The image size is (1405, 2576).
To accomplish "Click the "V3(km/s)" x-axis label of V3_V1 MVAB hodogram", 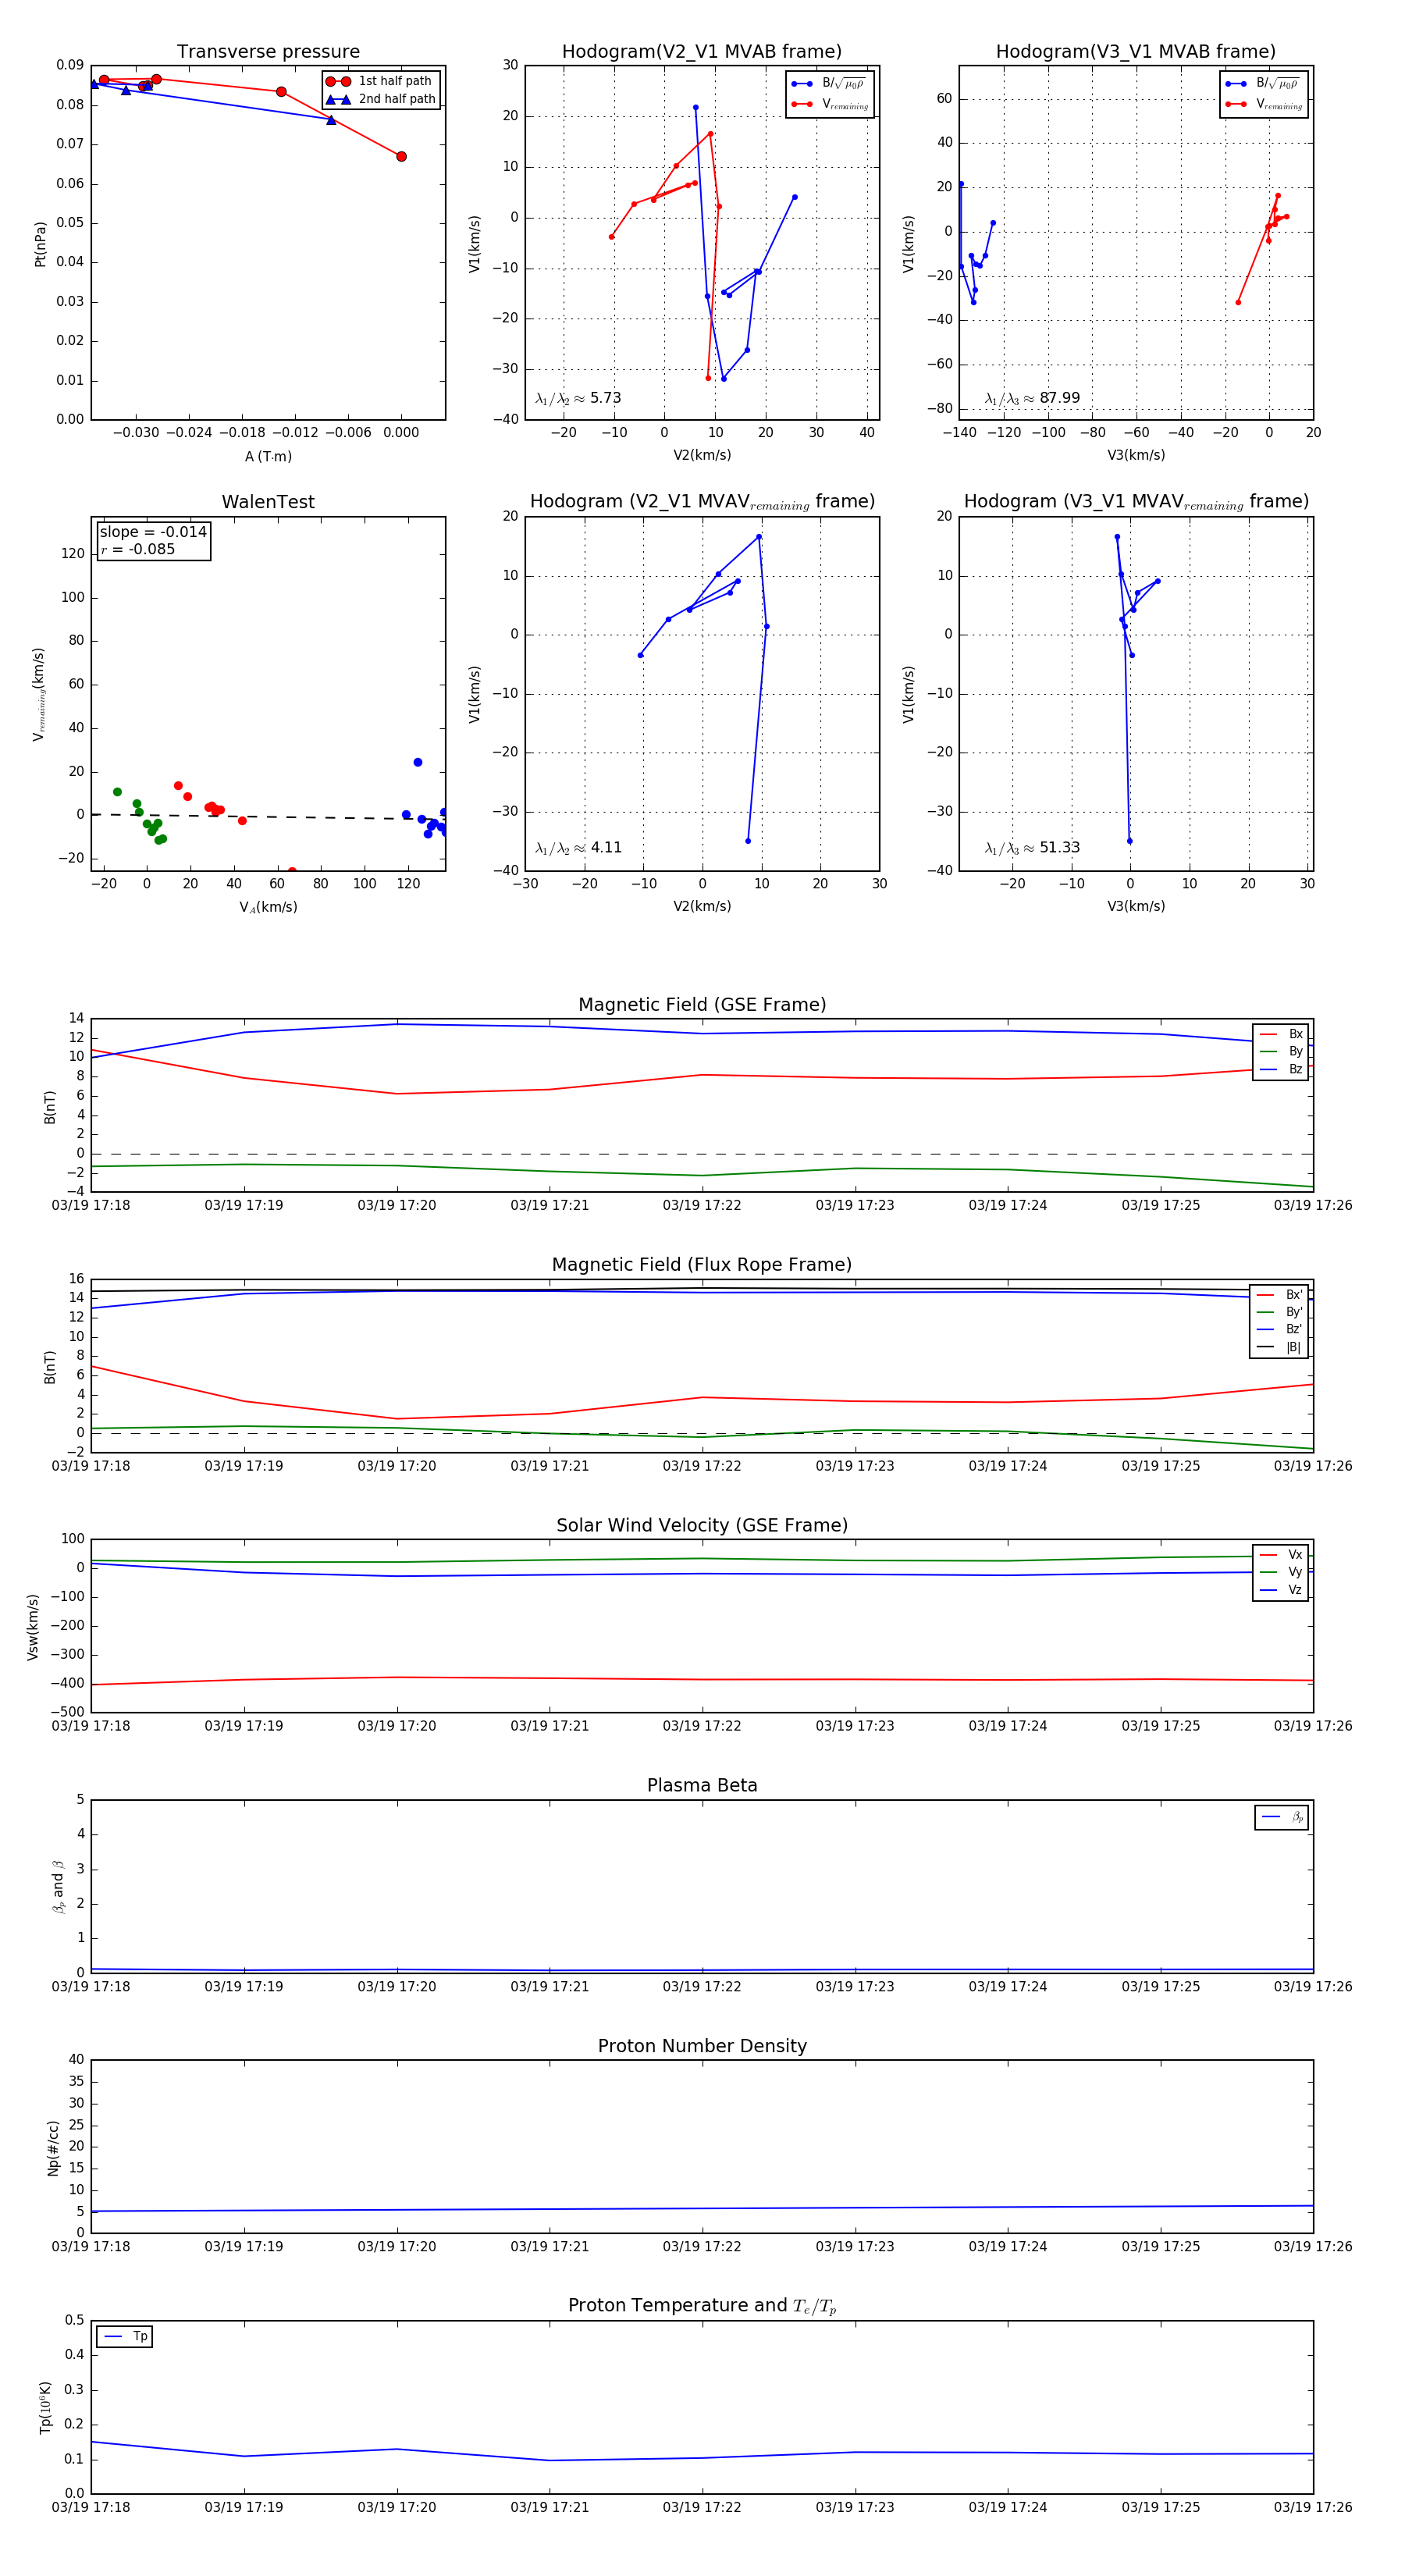I will pos(1136,456).
